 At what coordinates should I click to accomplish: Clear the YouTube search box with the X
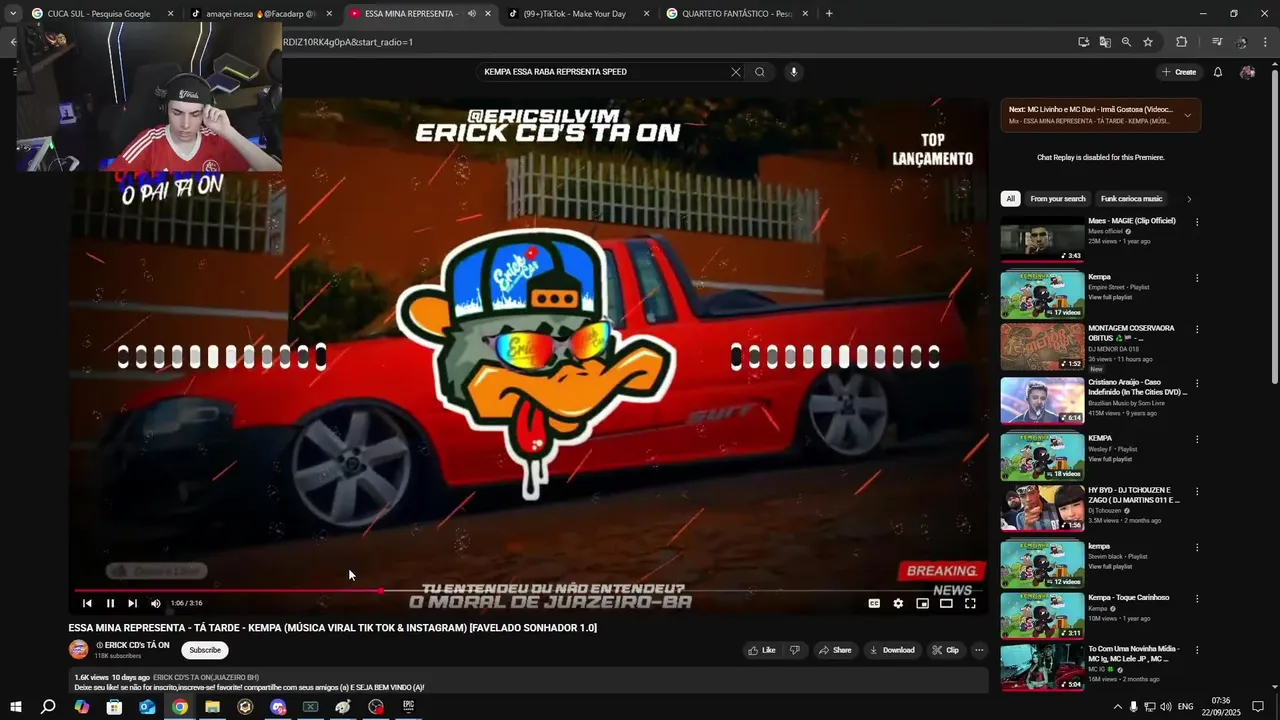(736, 72)
